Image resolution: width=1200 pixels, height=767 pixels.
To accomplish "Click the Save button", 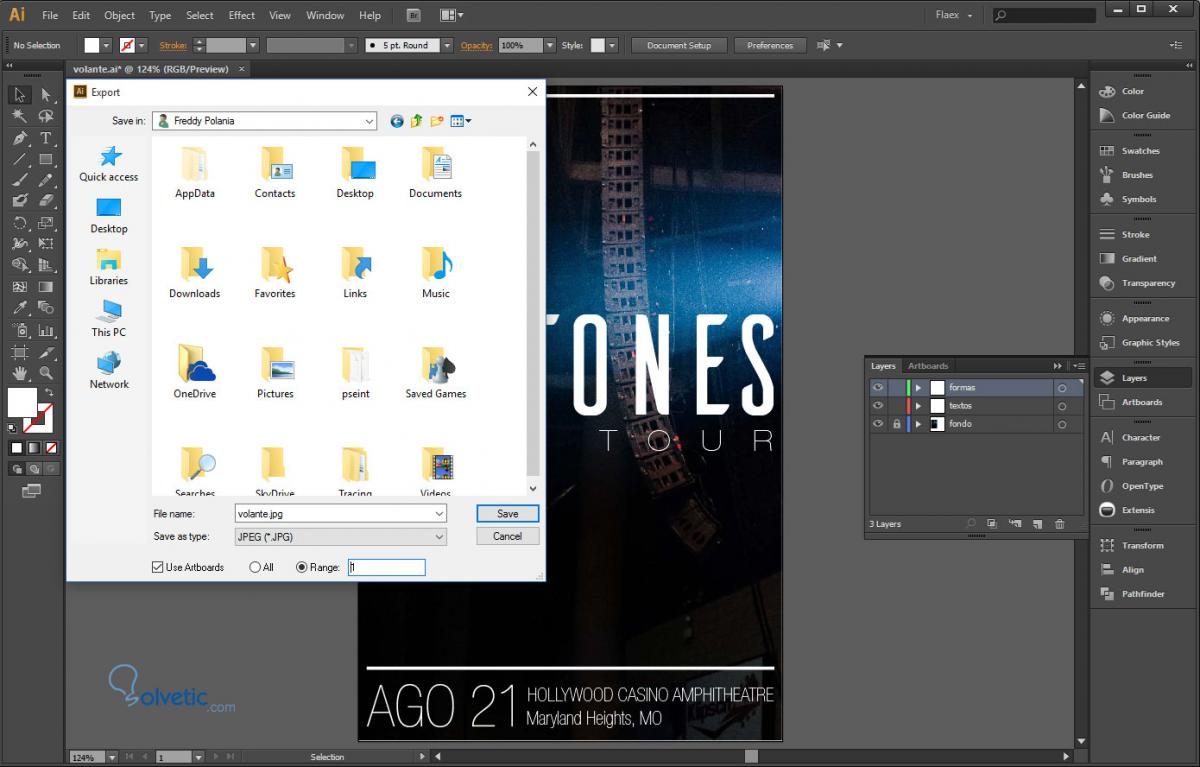I will 507,513.
